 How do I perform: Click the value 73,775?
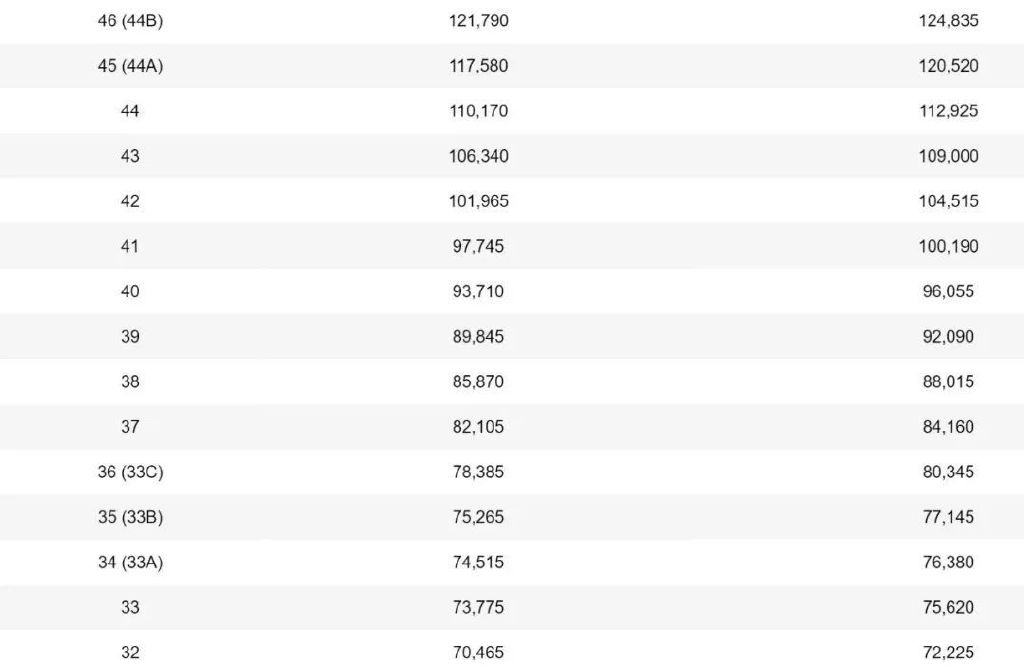(478, 607)
